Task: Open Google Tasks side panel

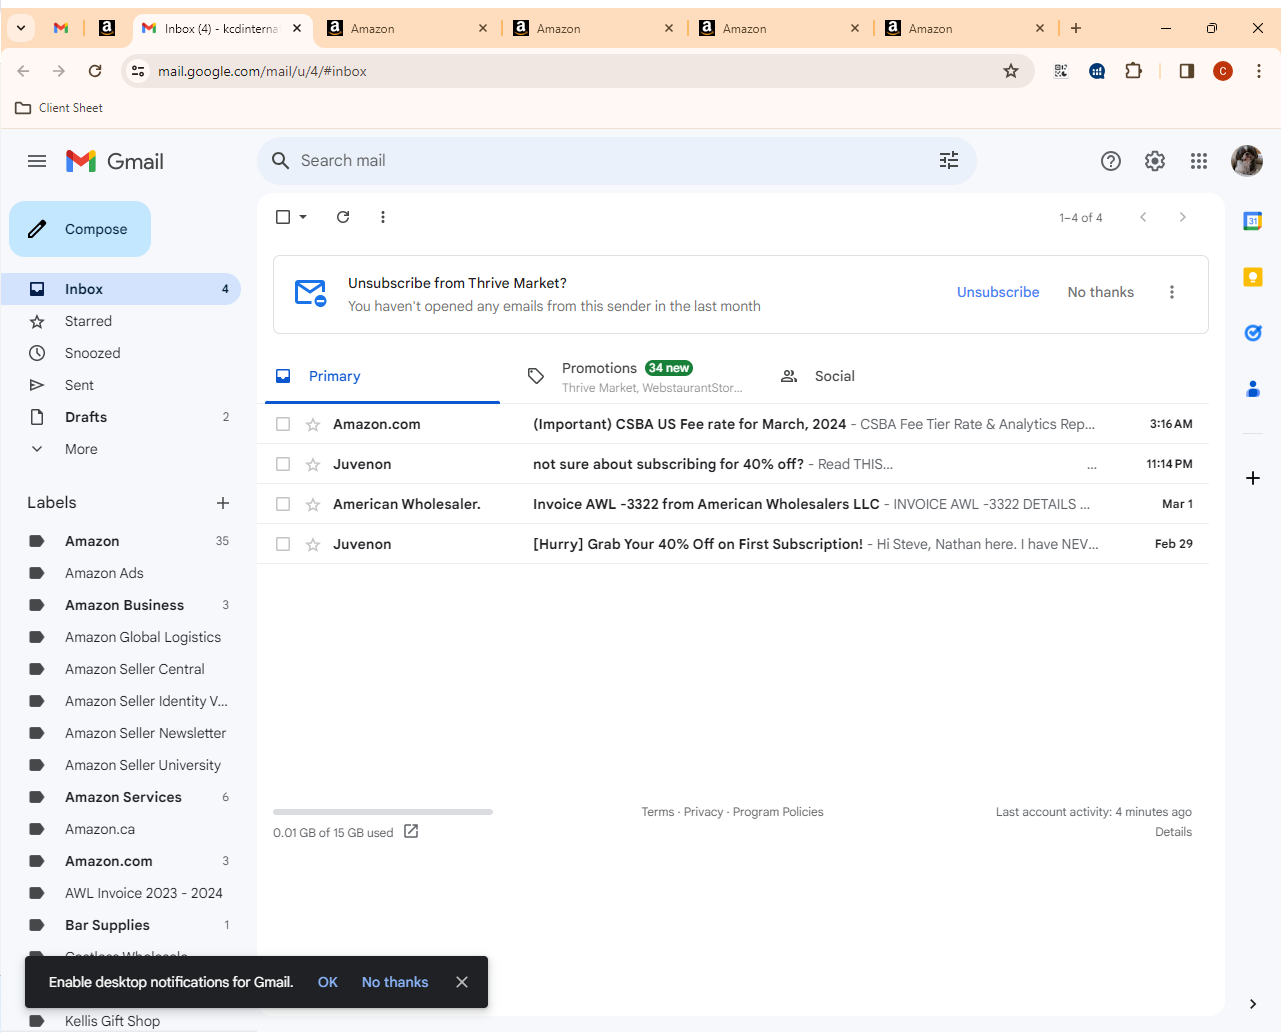Action: [x=1253, y=333]
